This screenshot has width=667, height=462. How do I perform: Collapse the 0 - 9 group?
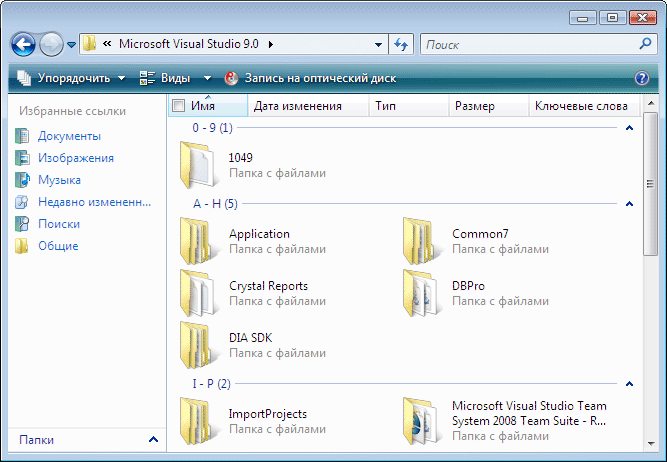[x=630, y=128]
